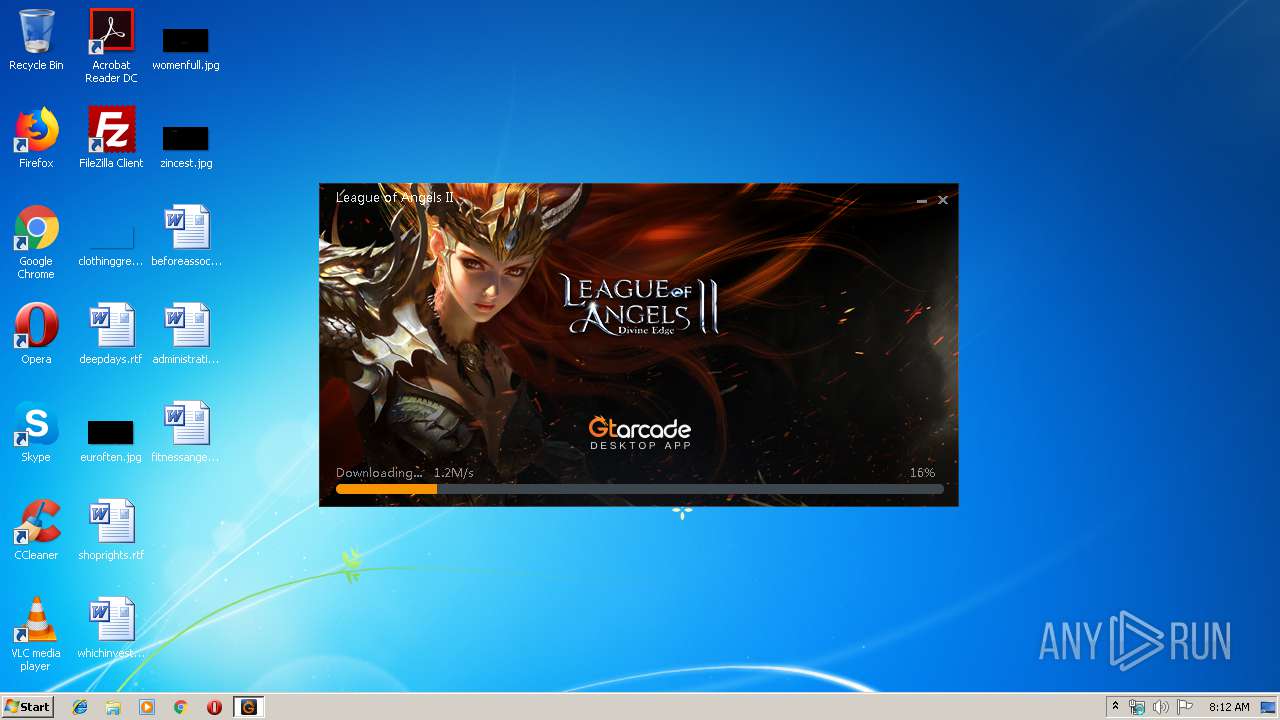Minimize the League of Angels II installer
1280x720 pixels.
pyautogui.click(x=922, y=200)
